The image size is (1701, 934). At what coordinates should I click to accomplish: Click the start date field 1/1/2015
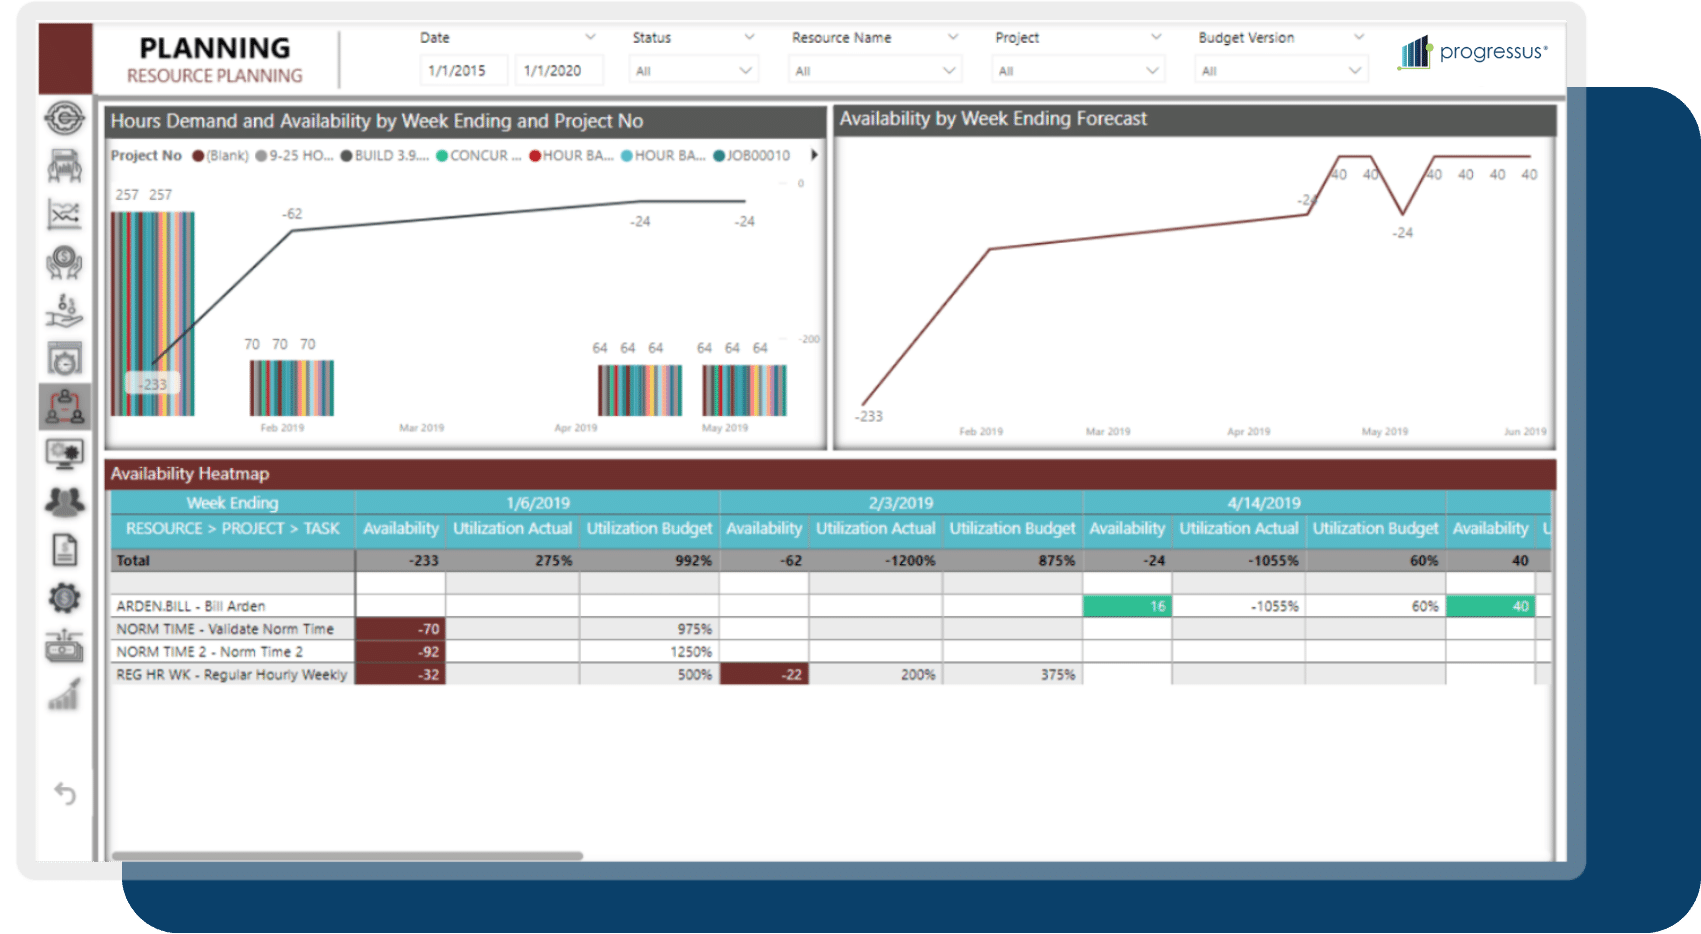(464, 71)
